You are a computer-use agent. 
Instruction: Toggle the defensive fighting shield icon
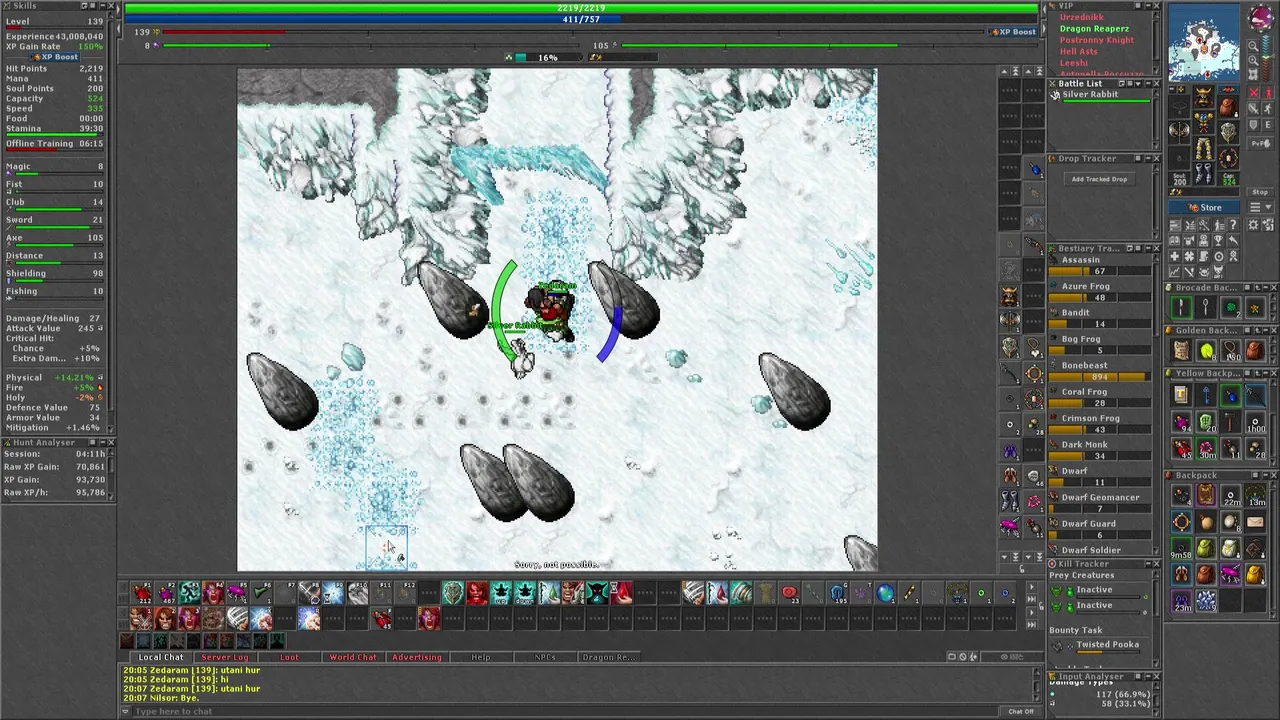pos(1254,124)
